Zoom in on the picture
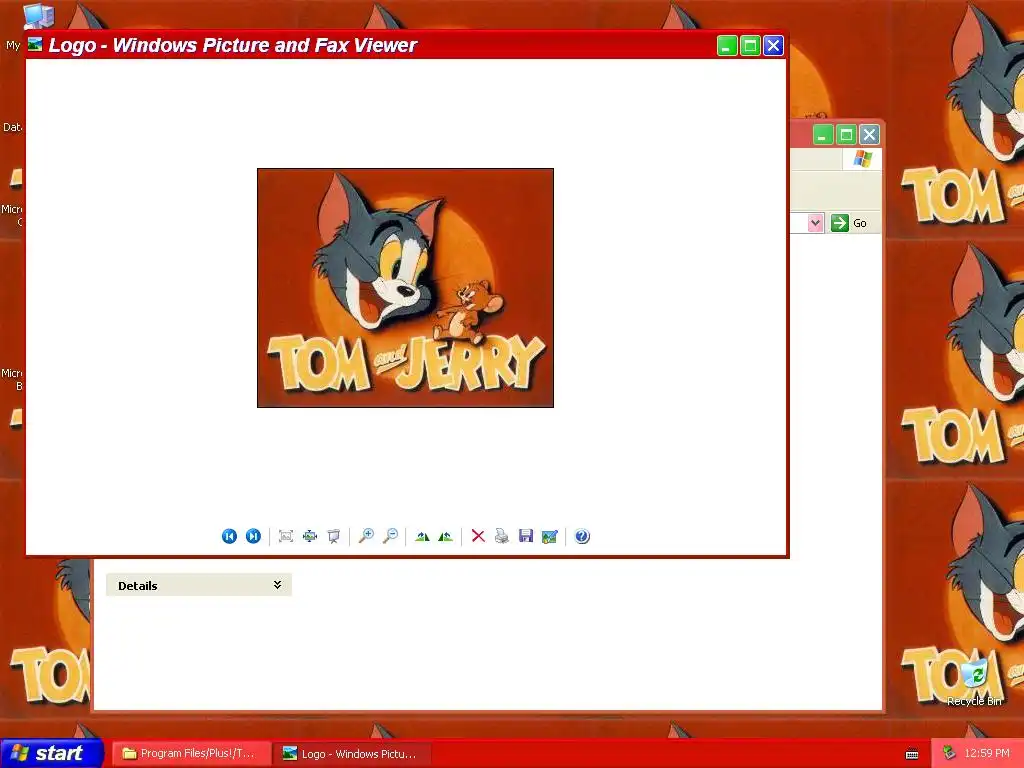Screen dimensions: 1024x768 click(x=366, y=536)
